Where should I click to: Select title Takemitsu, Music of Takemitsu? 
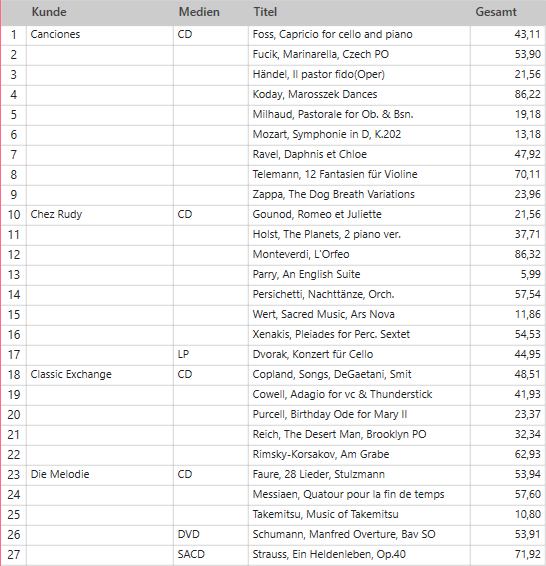click(359, 515)
